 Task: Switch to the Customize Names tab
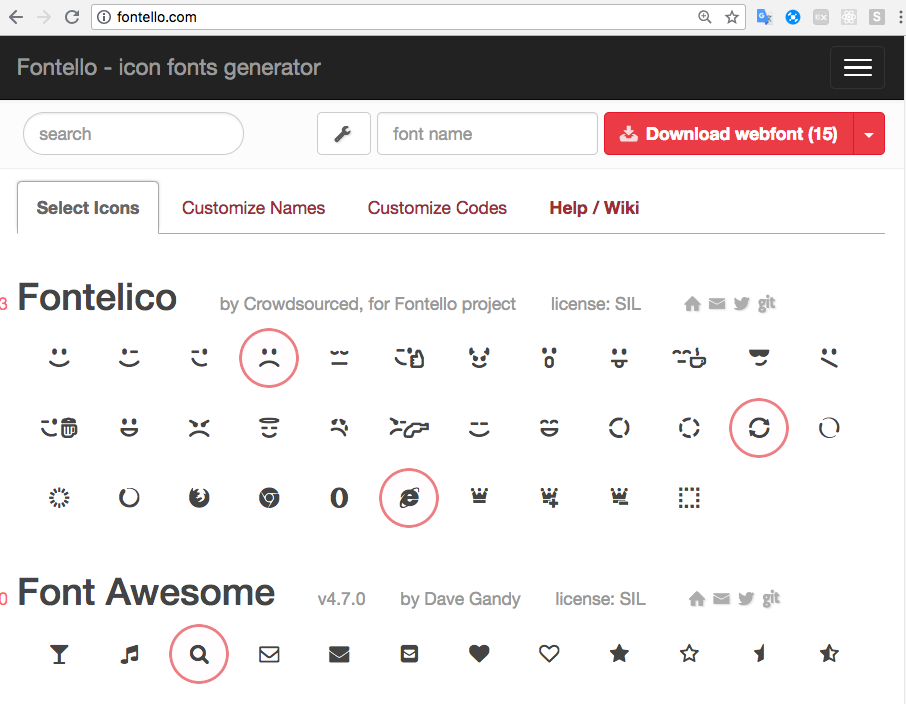pyautogui.click(x=253, y=208)
